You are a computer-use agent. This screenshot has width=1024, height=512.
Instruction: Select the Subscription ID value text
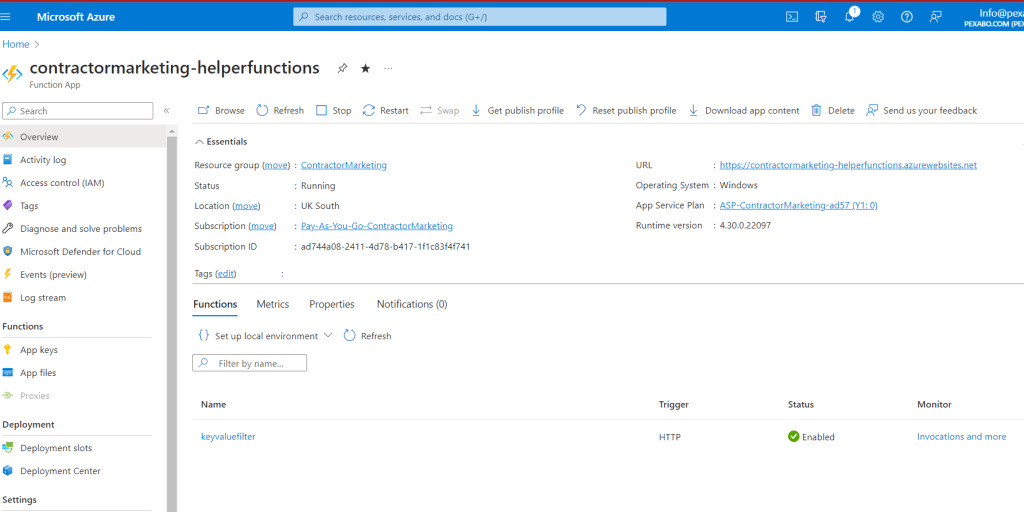coord(385,247)
